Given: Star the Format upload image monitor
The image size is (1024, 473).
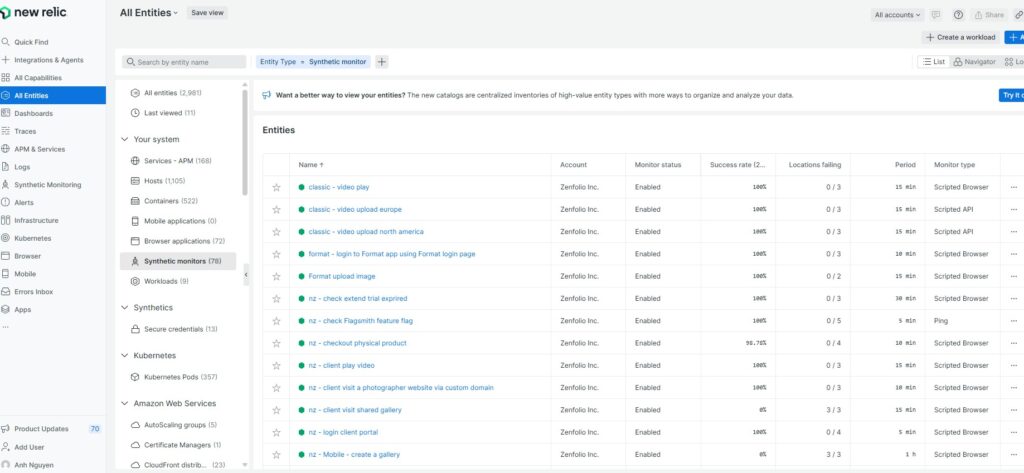Looking at the screenshot, I should (277, 276).
